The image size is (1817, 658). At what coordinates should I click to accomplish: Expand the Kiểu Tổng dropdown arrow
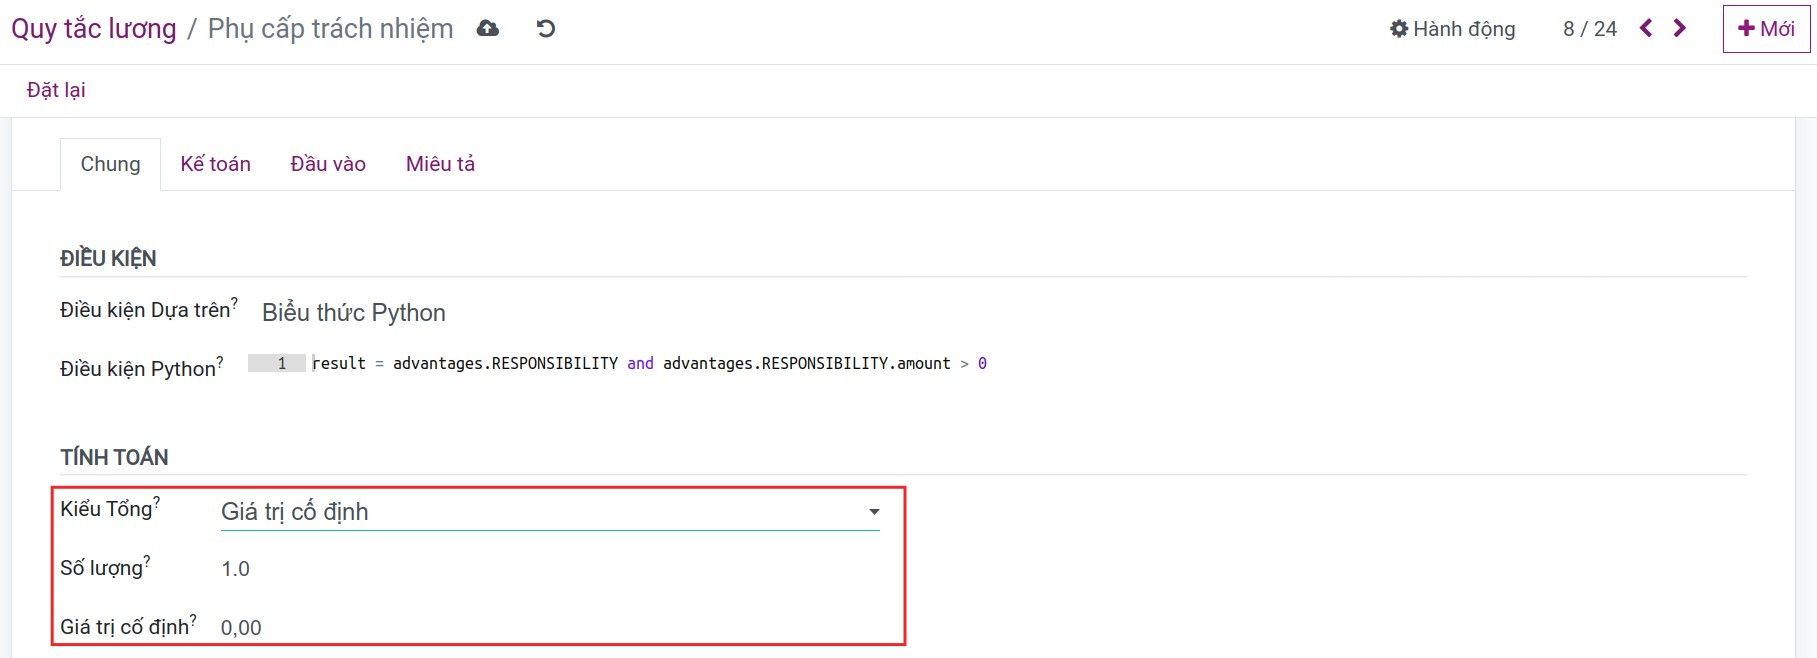click(x=874, y=512)
